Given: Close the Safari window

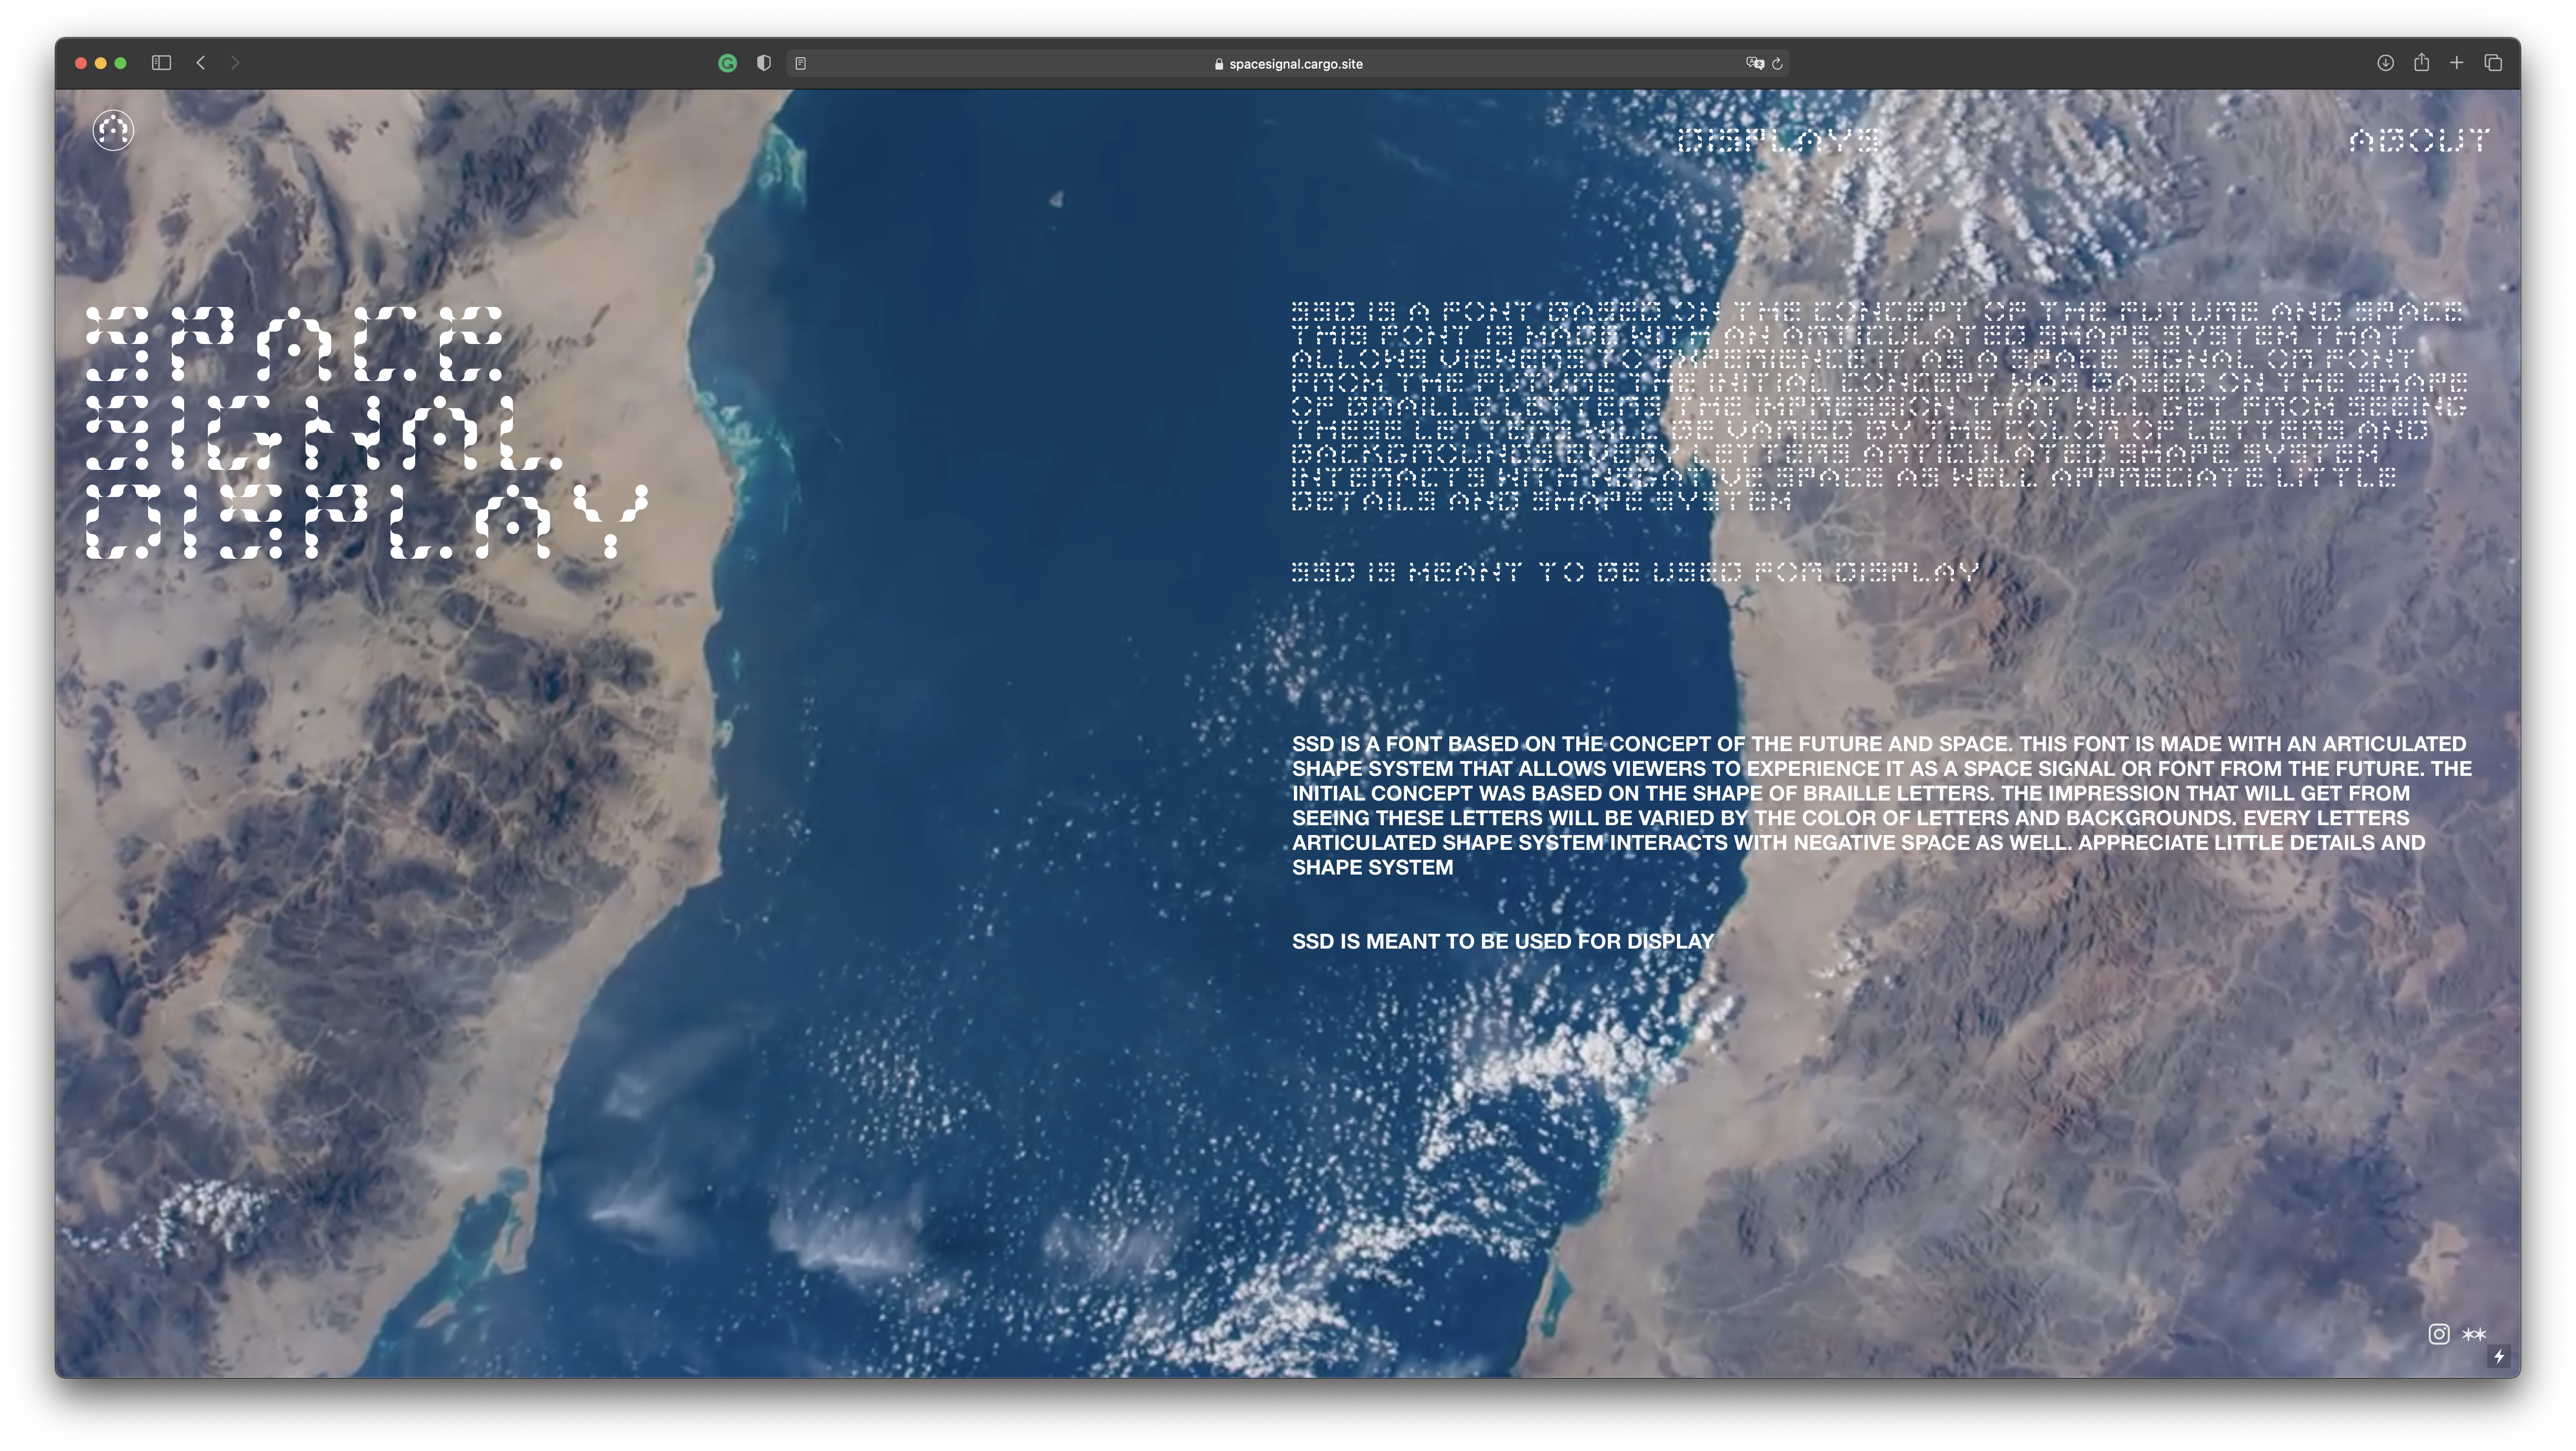Looking at the screenshot, I should pos(81,63).
